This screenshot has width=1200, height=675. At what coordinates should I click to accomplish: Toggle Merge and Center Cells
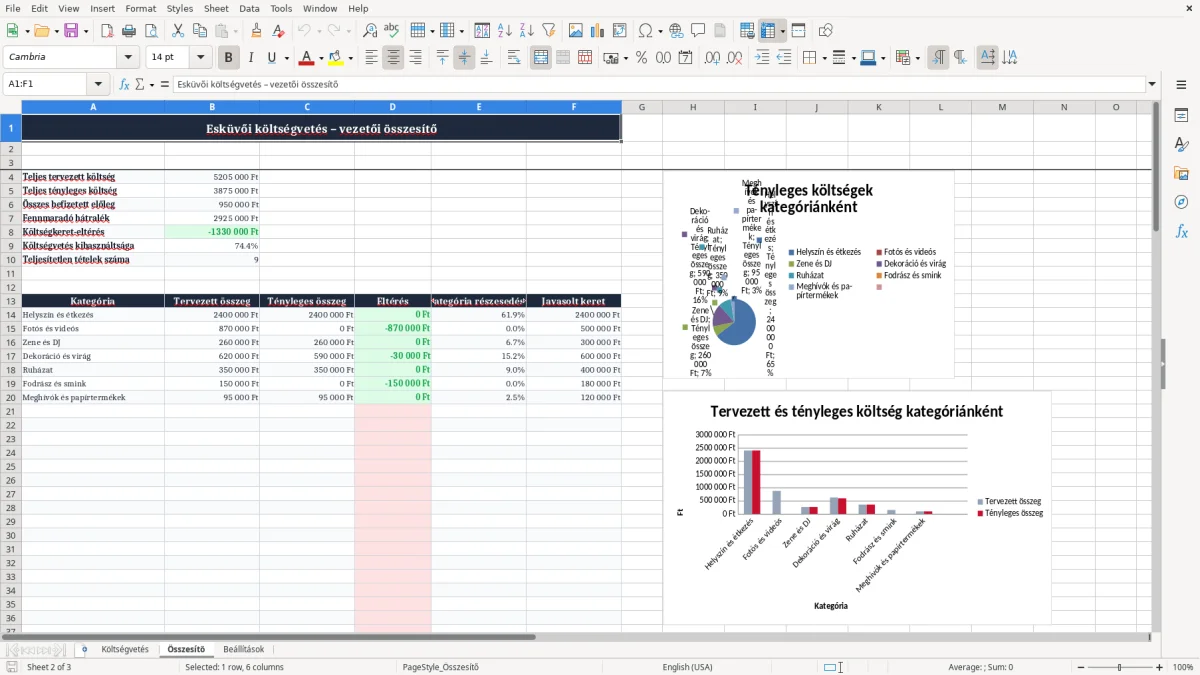(x=540, y=58)
